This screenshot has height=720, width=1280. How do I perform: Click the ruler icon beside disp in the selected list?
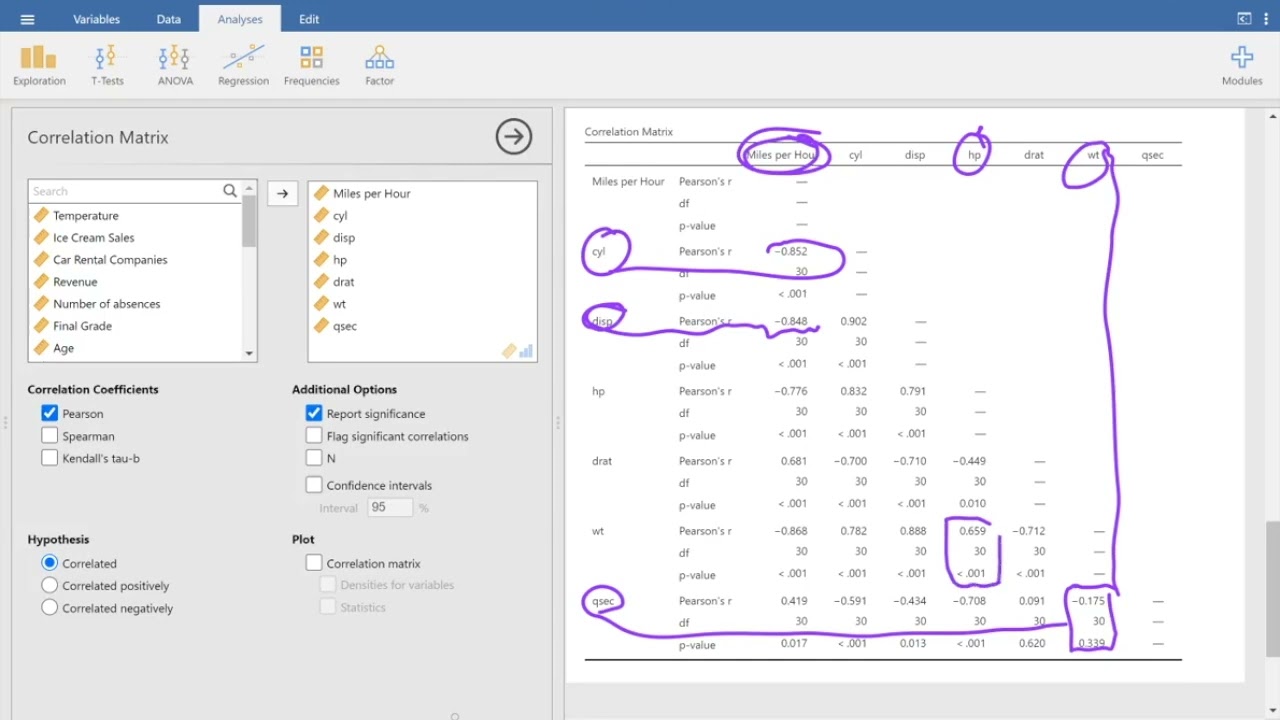point(321,237)
